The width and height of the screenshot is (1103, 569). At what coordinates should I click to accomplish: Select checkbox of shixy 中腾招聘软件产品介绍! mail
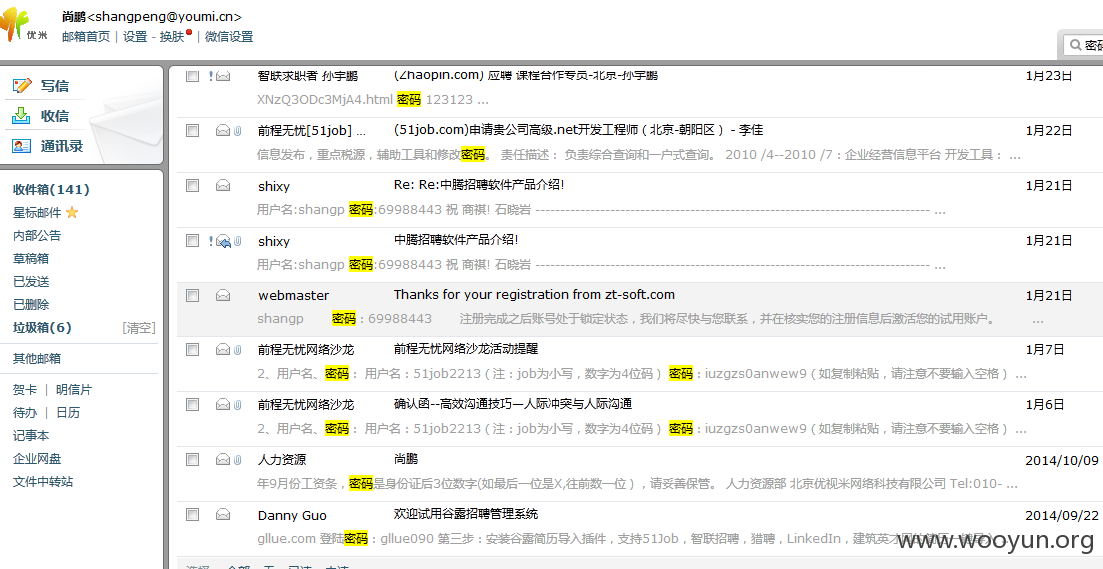(192, 241)
